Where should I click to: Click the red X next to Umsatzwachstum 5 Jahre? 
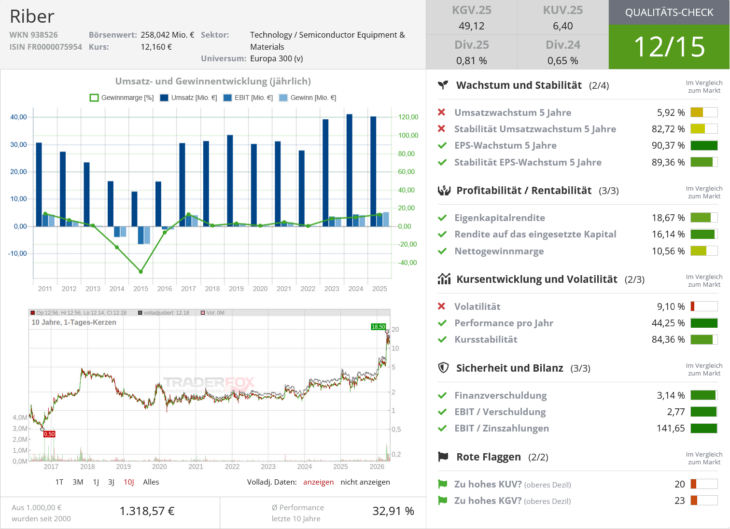pos(442,112)
